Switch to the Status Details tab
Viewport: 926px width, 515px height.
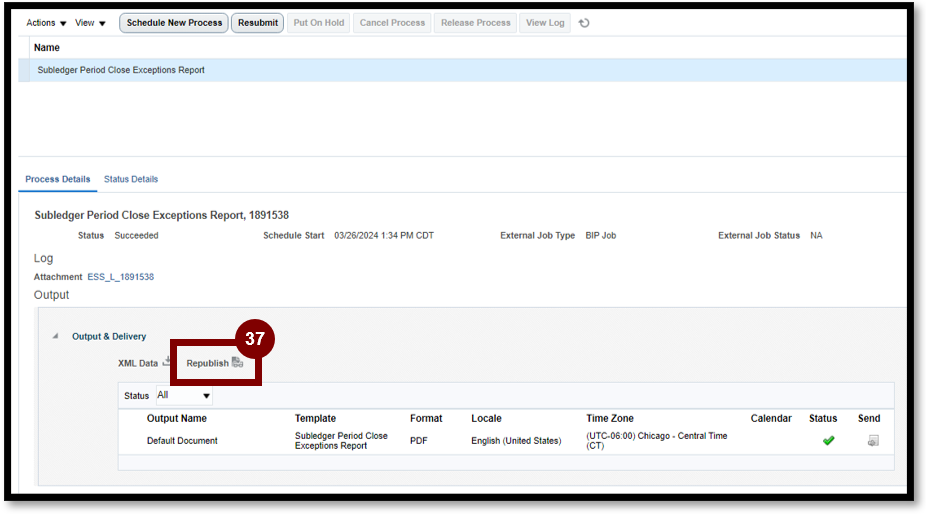131,179
